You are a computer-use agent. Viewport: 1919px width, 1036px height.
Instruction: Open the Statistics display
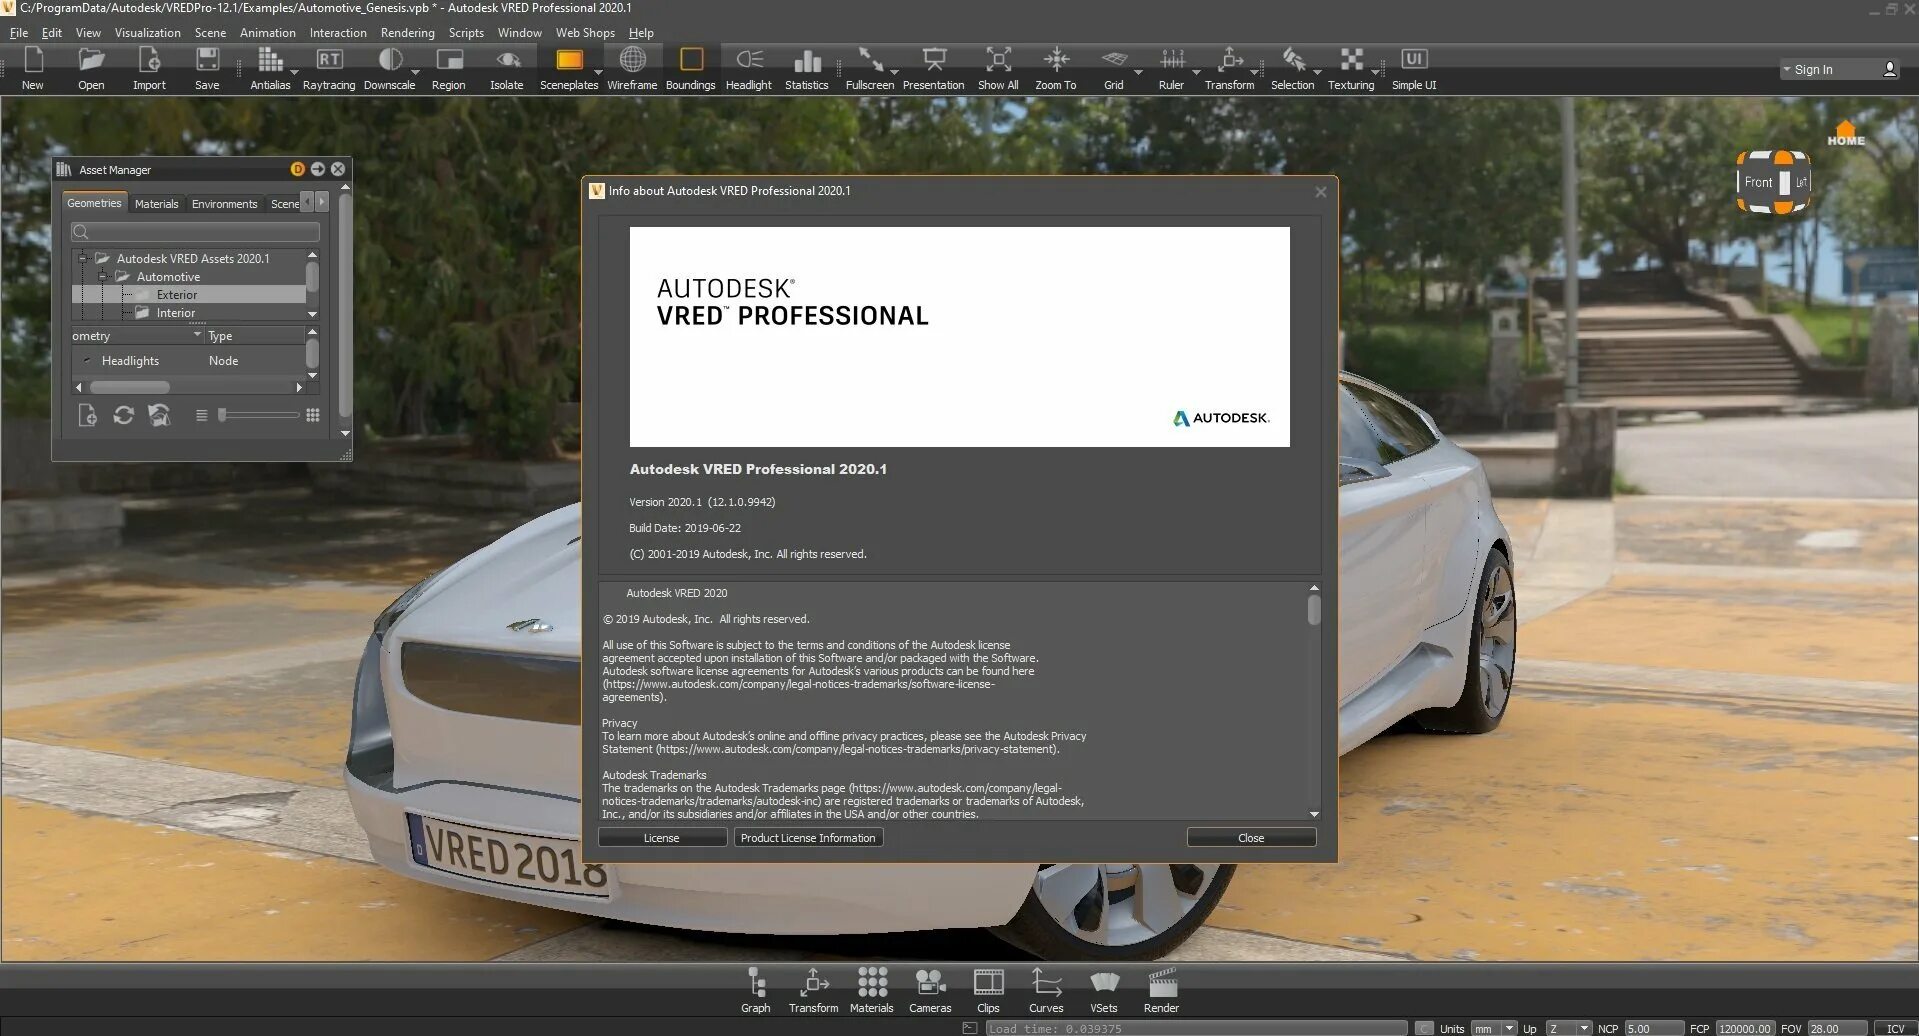click(x=807, y=68)
